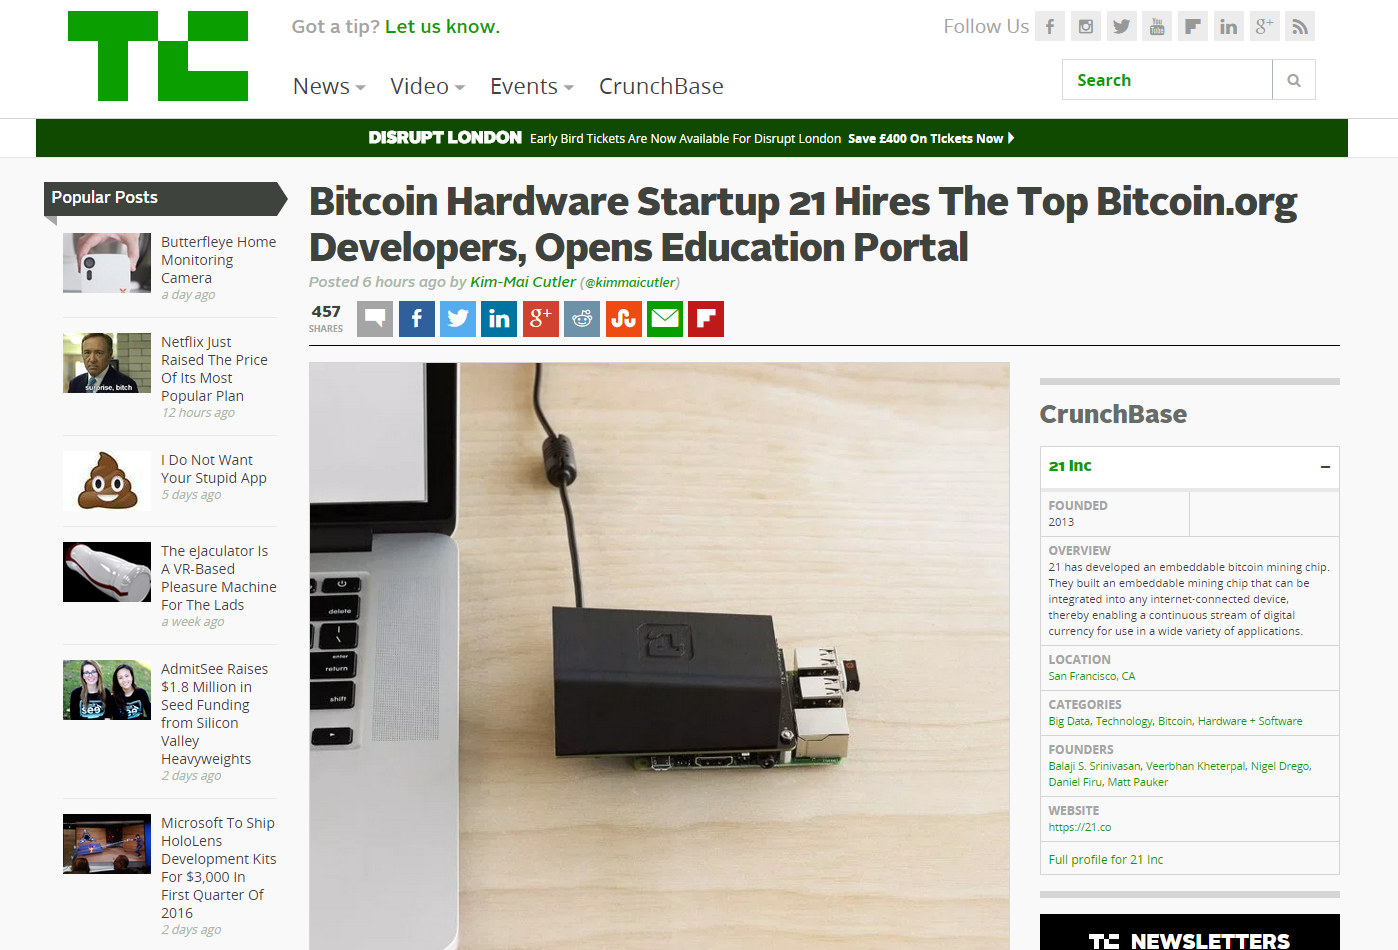Share on Reddit using alien icon
Image resolution: width=1398 pixels, height=950 pixels.
point(582,319)
